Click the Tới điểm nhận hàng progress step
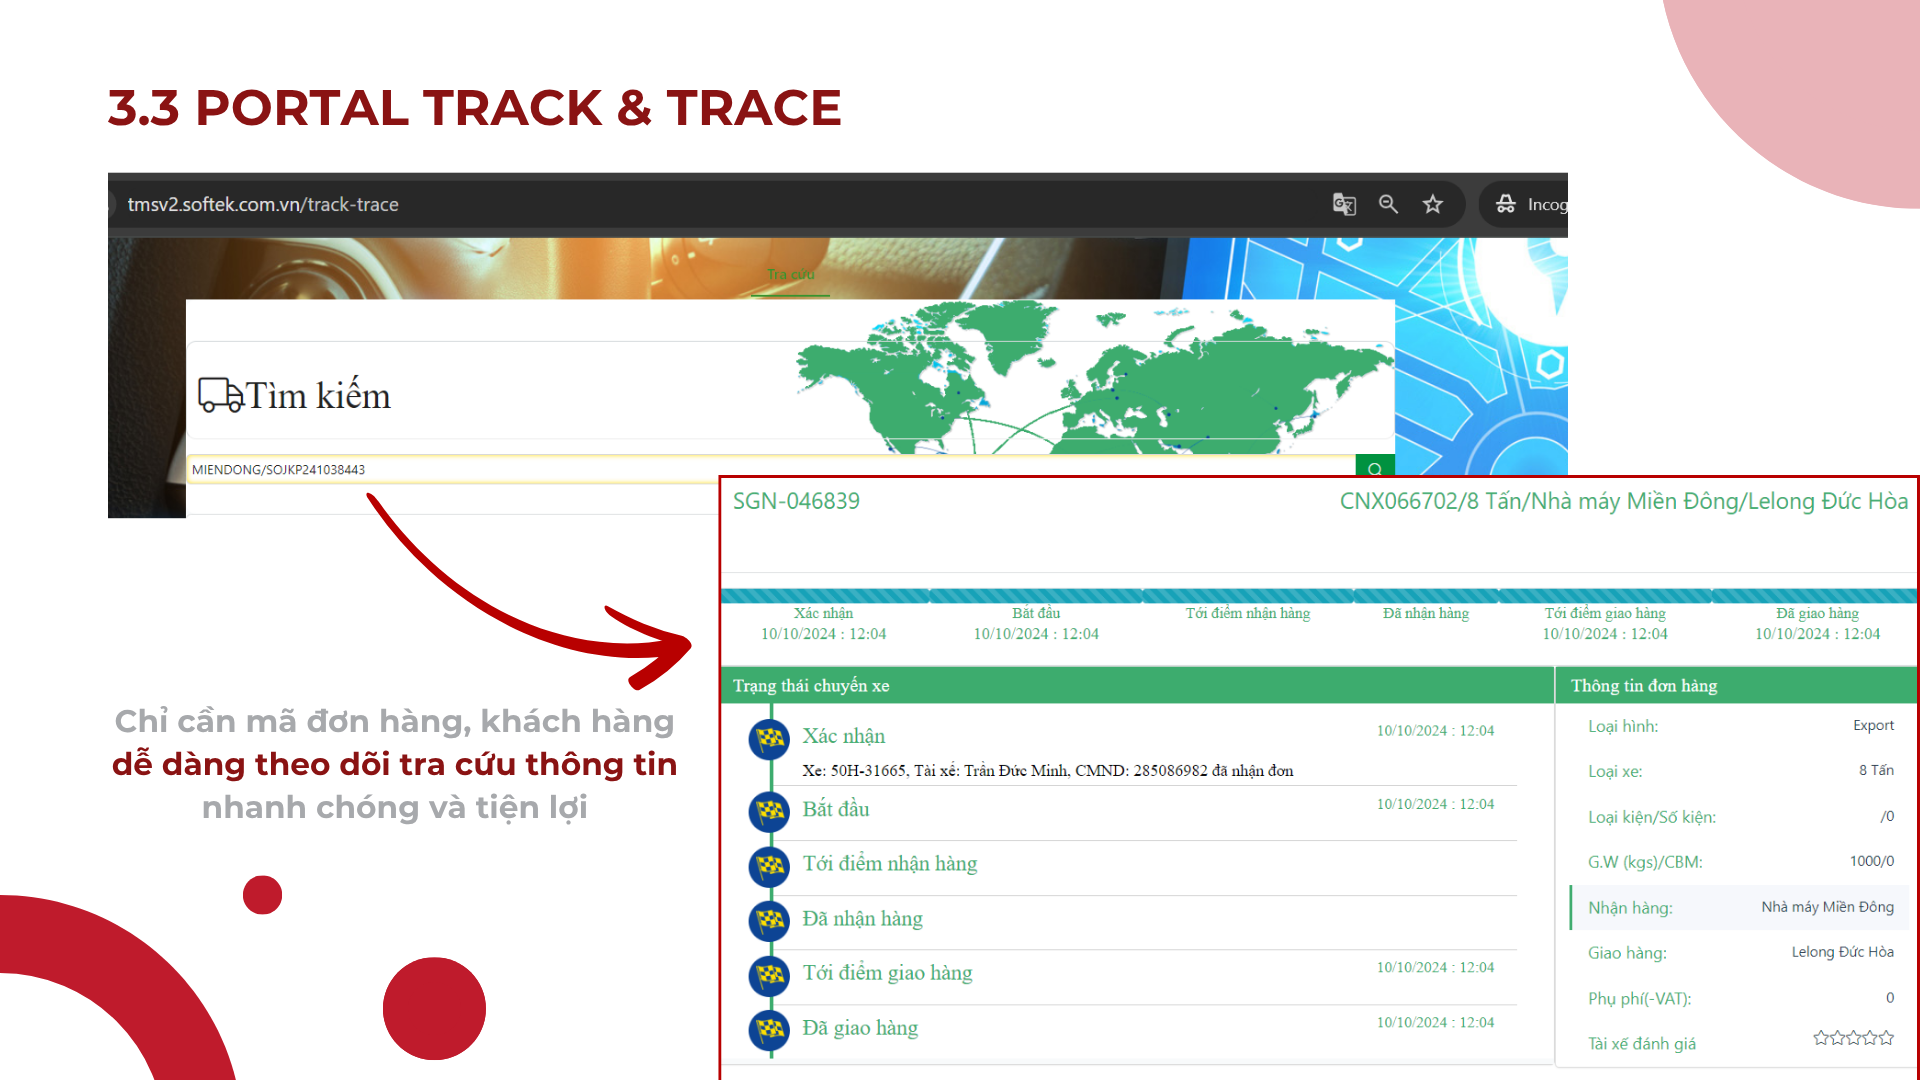This screenshot has height=1080, width=1920. (1247, 613)
